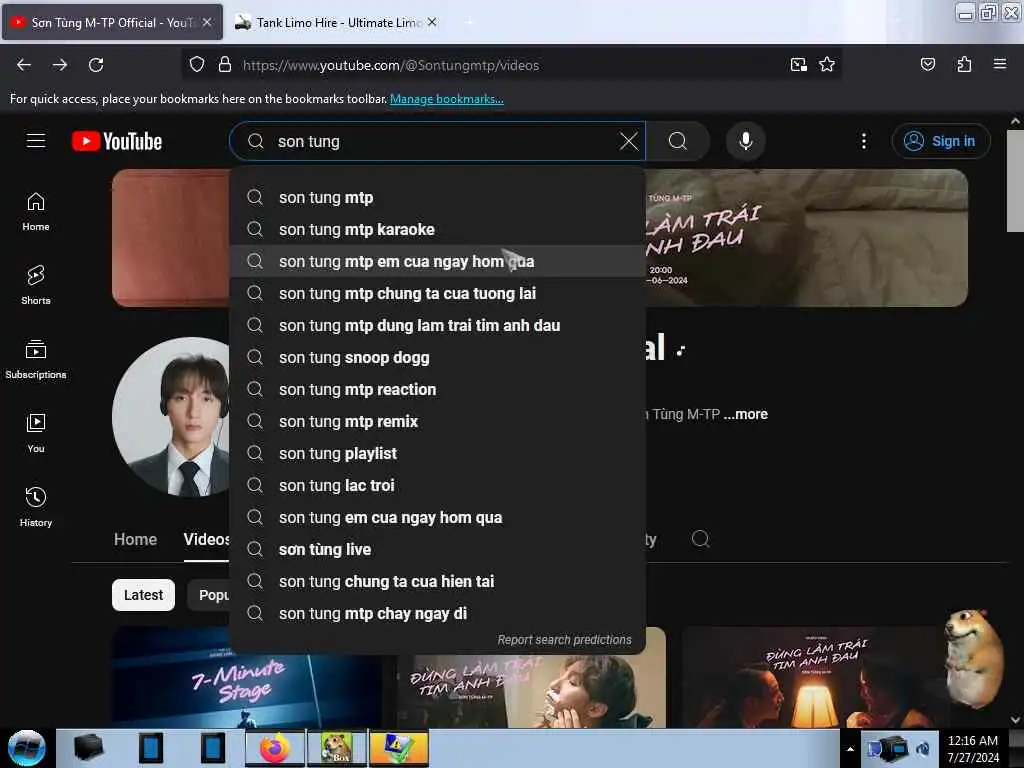The height and width of the screenshot is (768, 1024).
Task: Choose suggestion 'son tung playlist'
Action: click(x=438, y=453)
